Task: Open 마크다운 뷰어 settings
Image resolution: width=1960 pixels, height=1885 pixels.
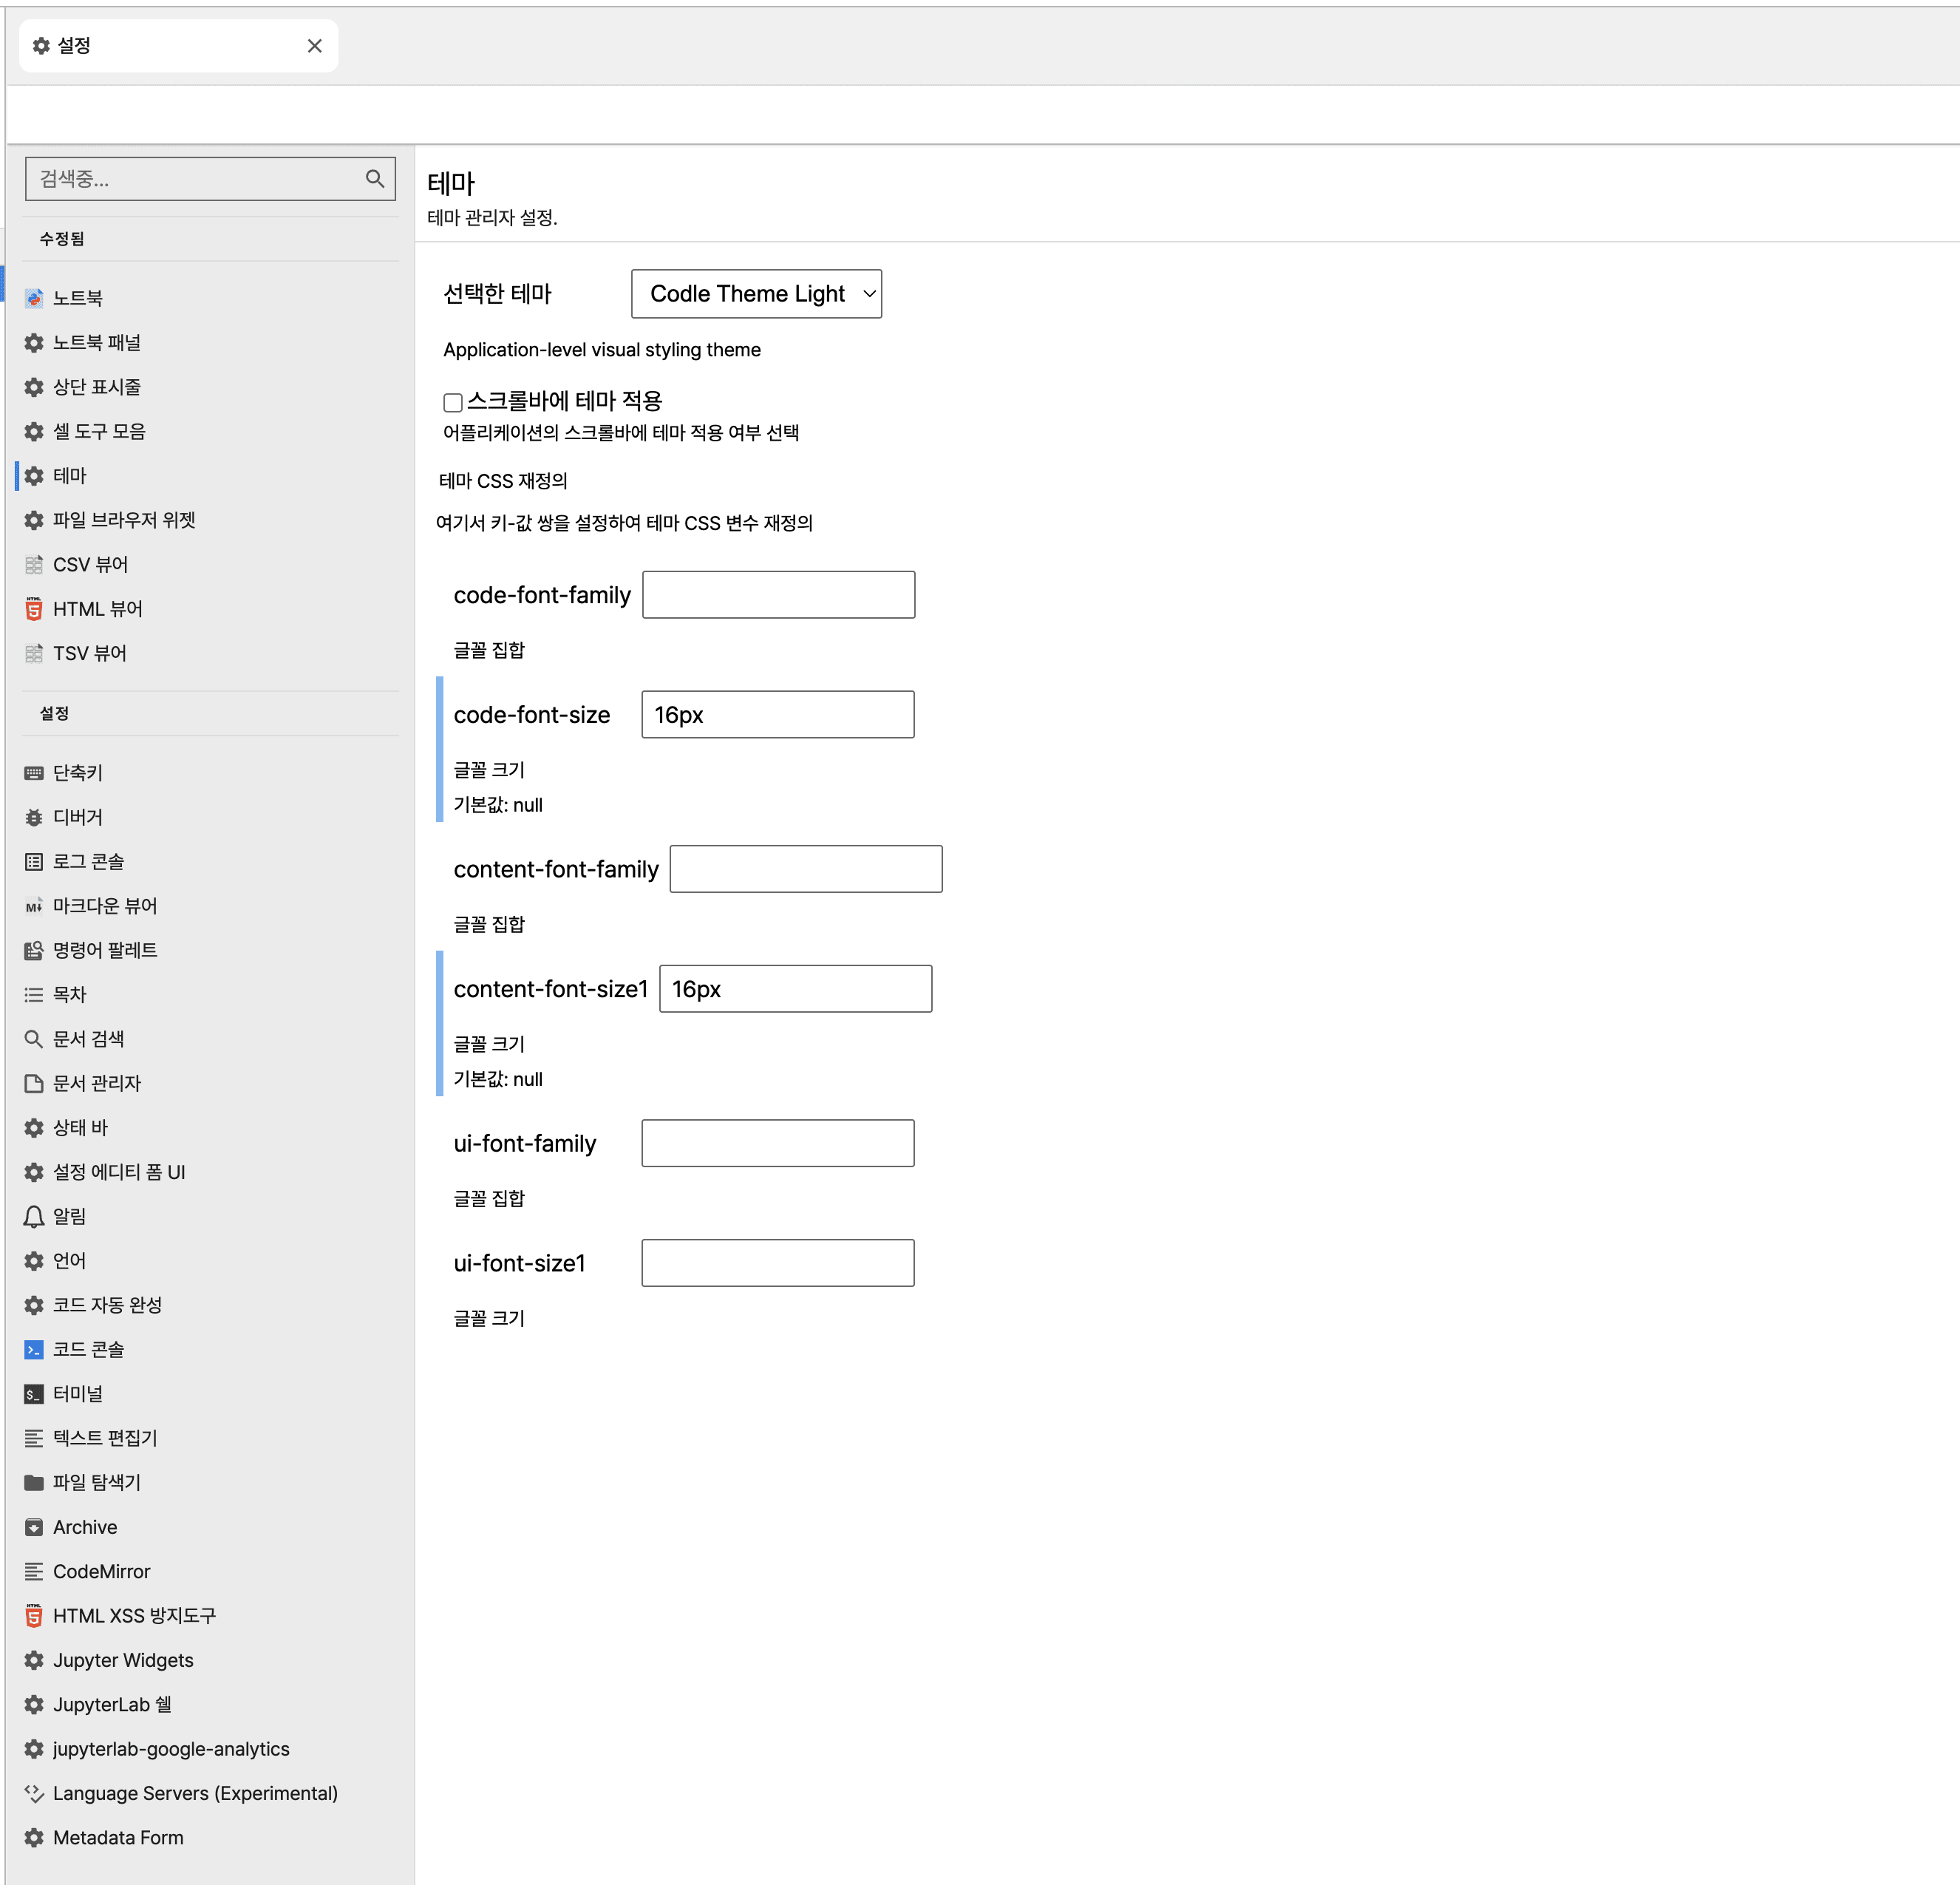Action: click(x=104, y=906)
